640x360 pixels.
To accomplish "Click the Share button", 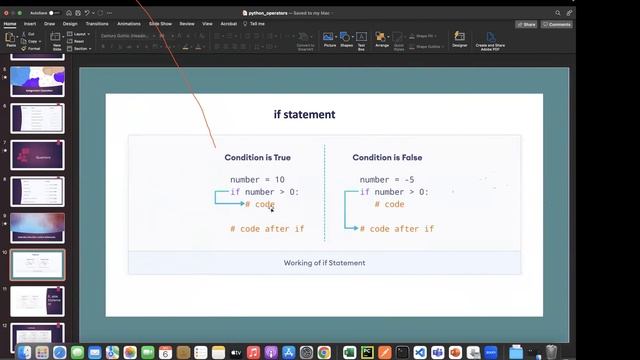I will click(x=526, y=24).
